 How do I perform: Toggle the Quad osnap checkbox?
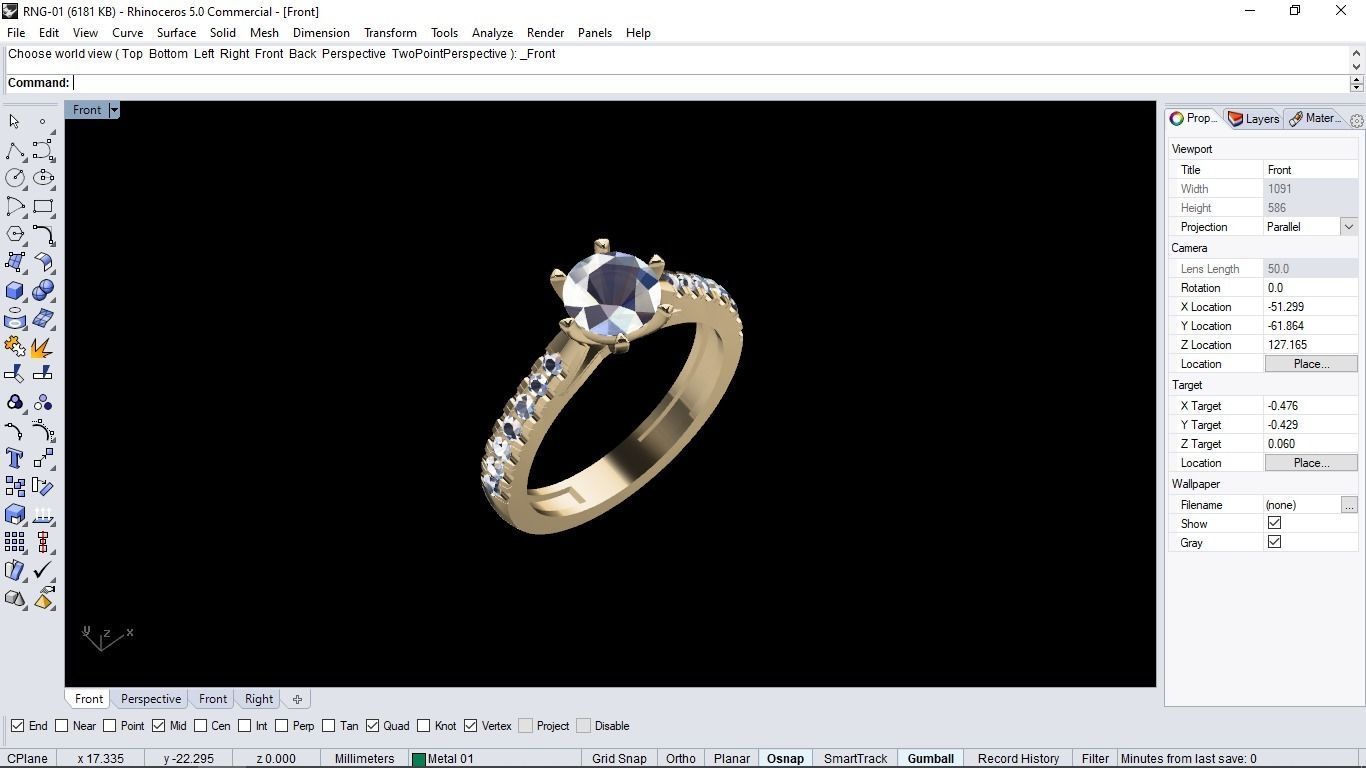[372, 726]
